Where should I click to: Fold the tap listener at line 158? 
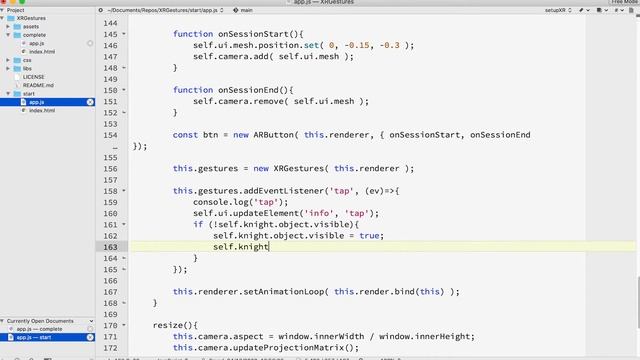(x=124, y=191)
